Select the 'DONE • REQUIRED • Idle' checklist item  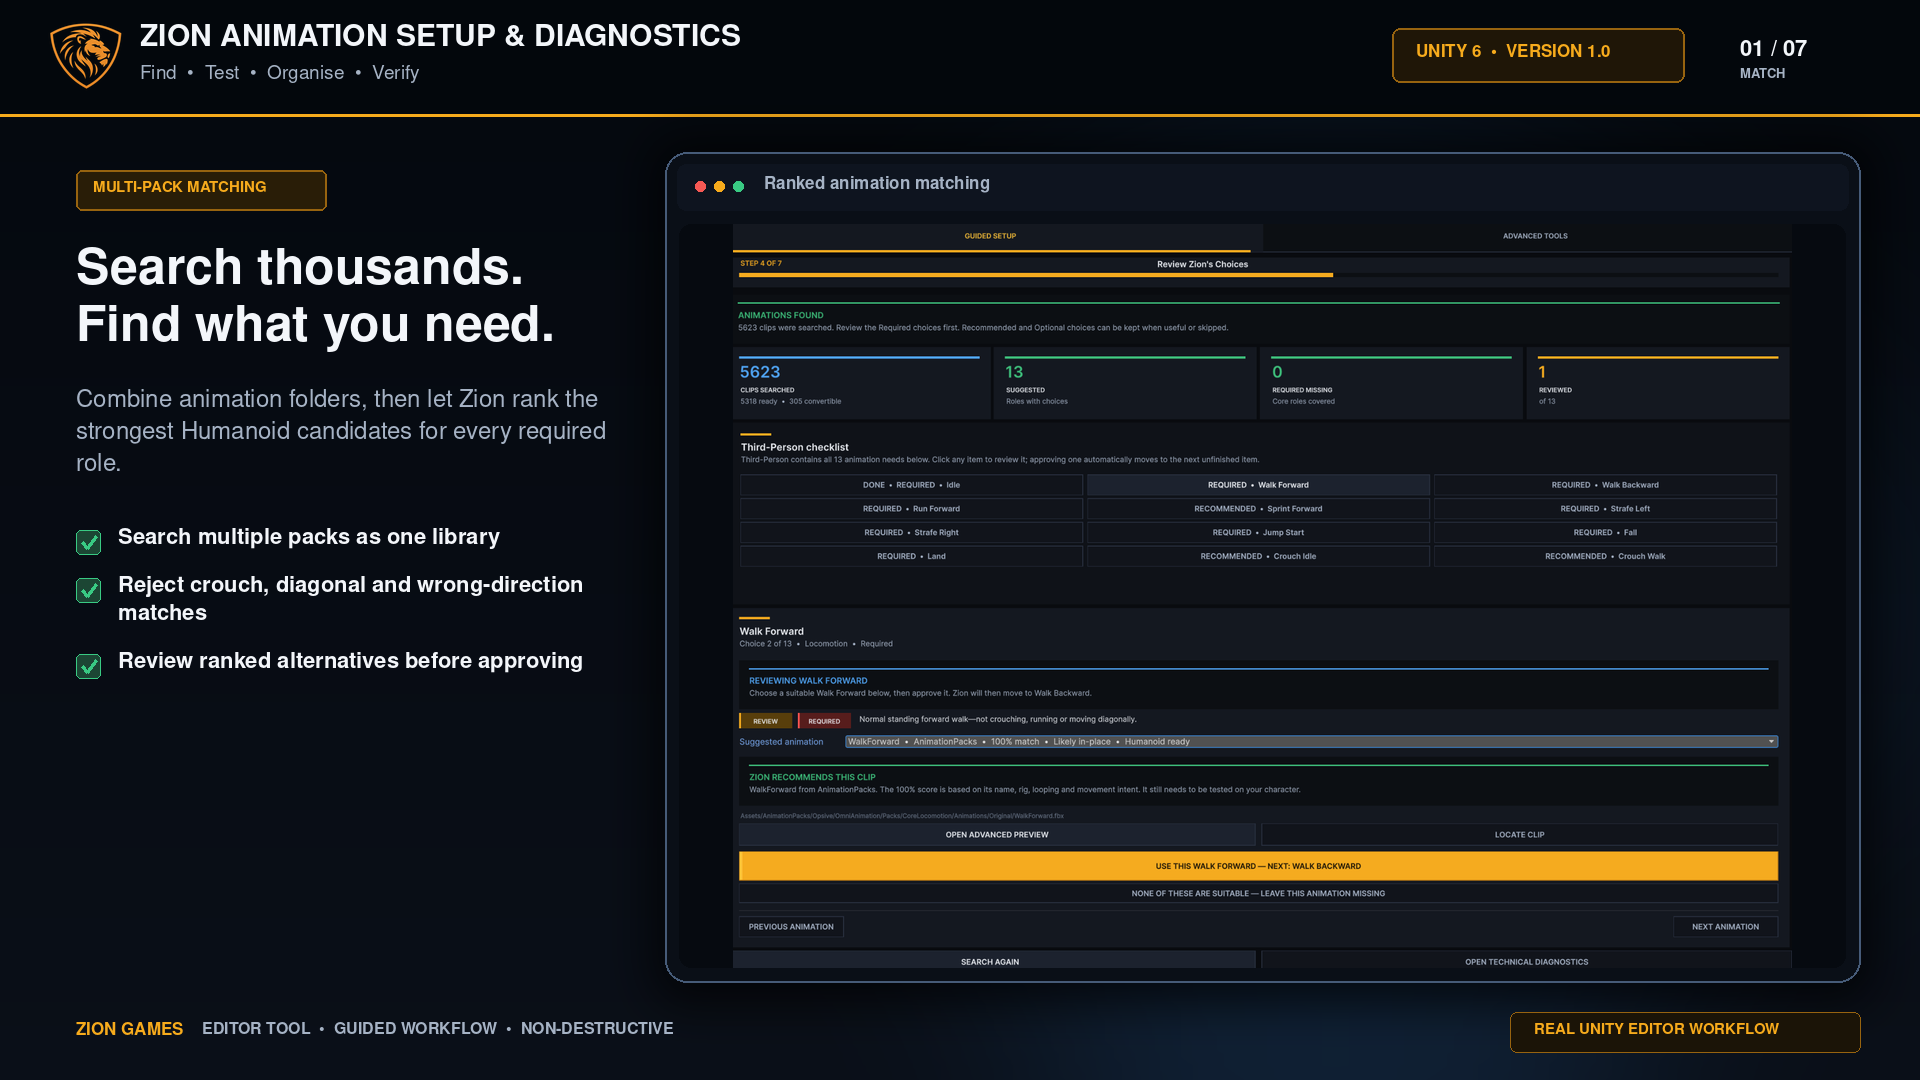click(911, 485)
